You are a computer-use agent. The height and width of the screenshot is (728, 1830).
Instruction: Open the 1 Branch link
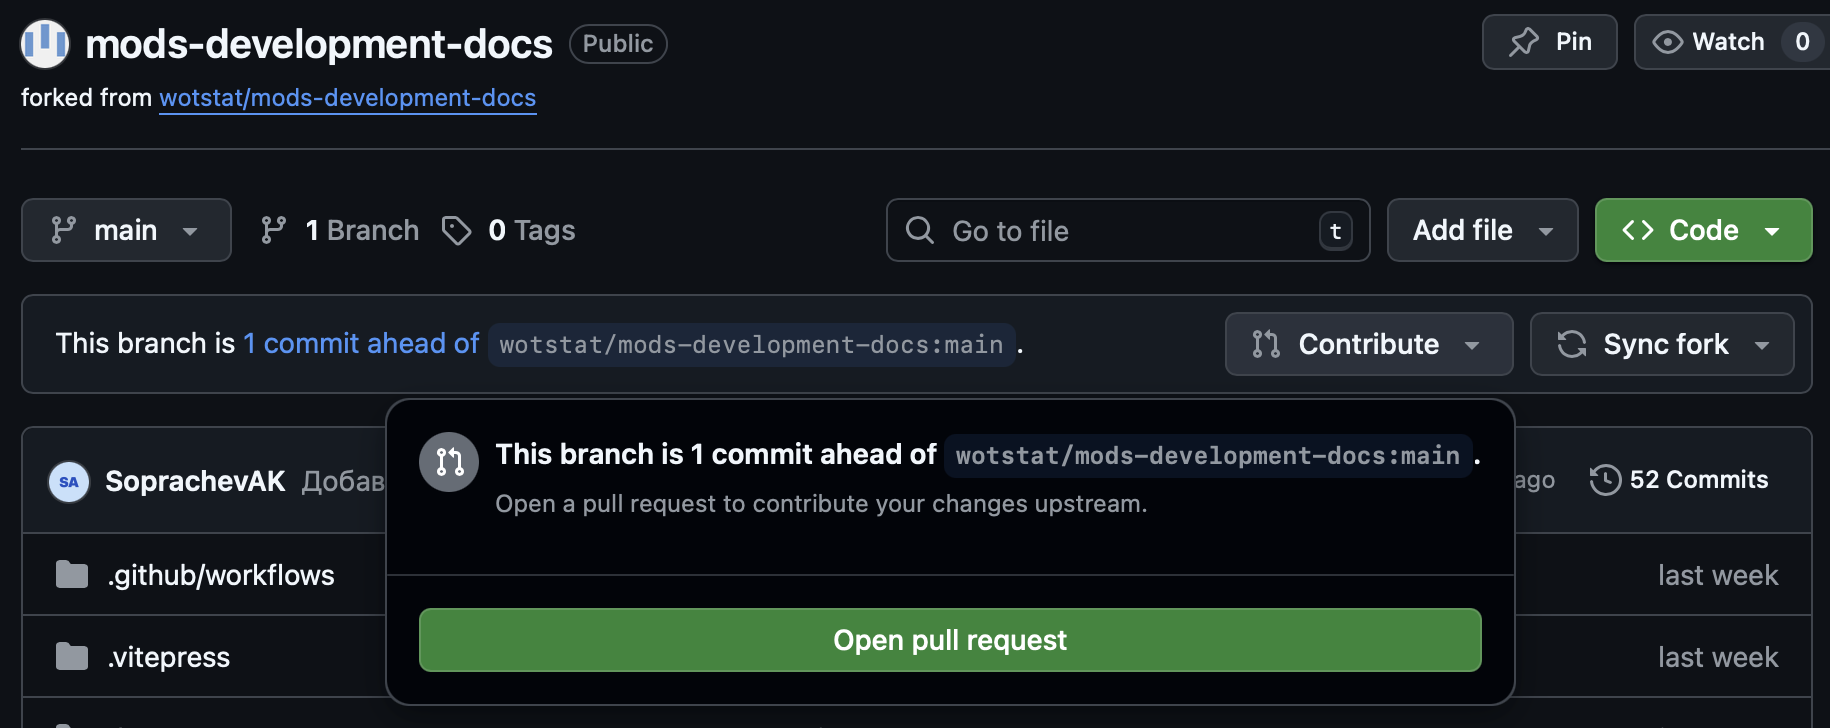(340, 230)
